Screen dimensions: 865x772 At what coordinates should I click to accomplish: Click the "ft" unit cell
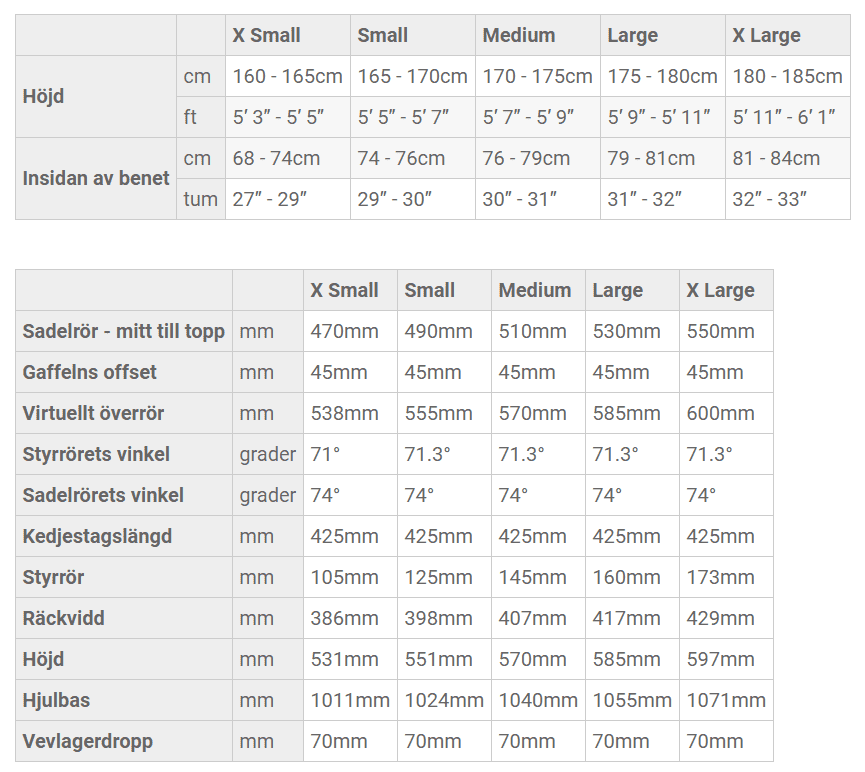point(190,117)
